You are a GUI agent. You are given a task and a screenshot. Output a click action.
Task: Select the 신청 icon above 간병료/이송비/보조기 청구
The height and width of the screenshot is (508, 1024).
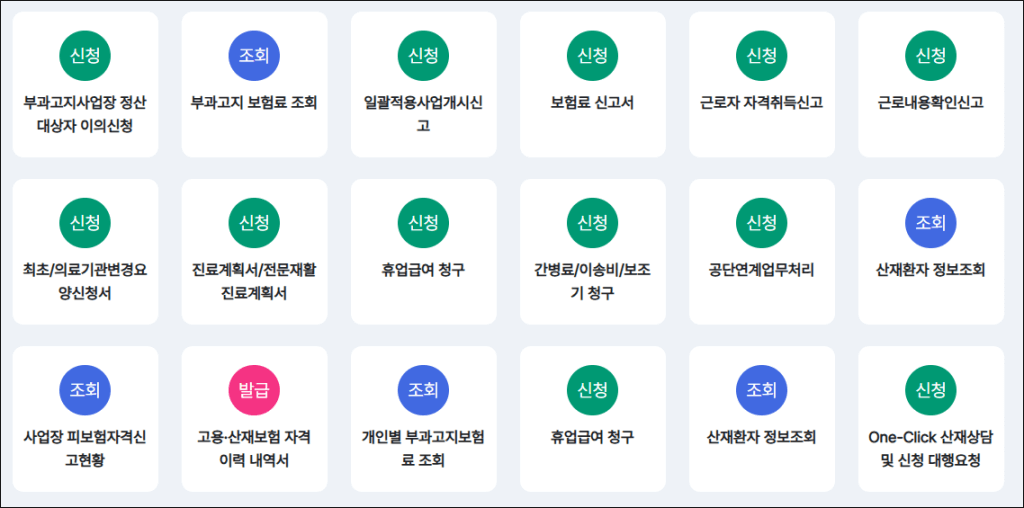[592, 223]
